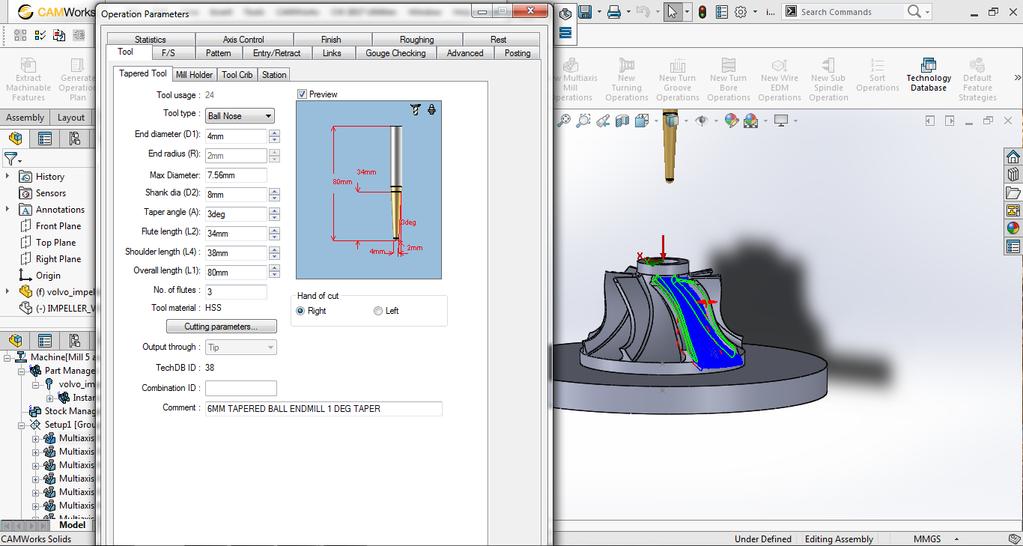Open the Appearances color ball in task pane
The height and width of the screenshot is (546, 1023).
point(1013,228)
